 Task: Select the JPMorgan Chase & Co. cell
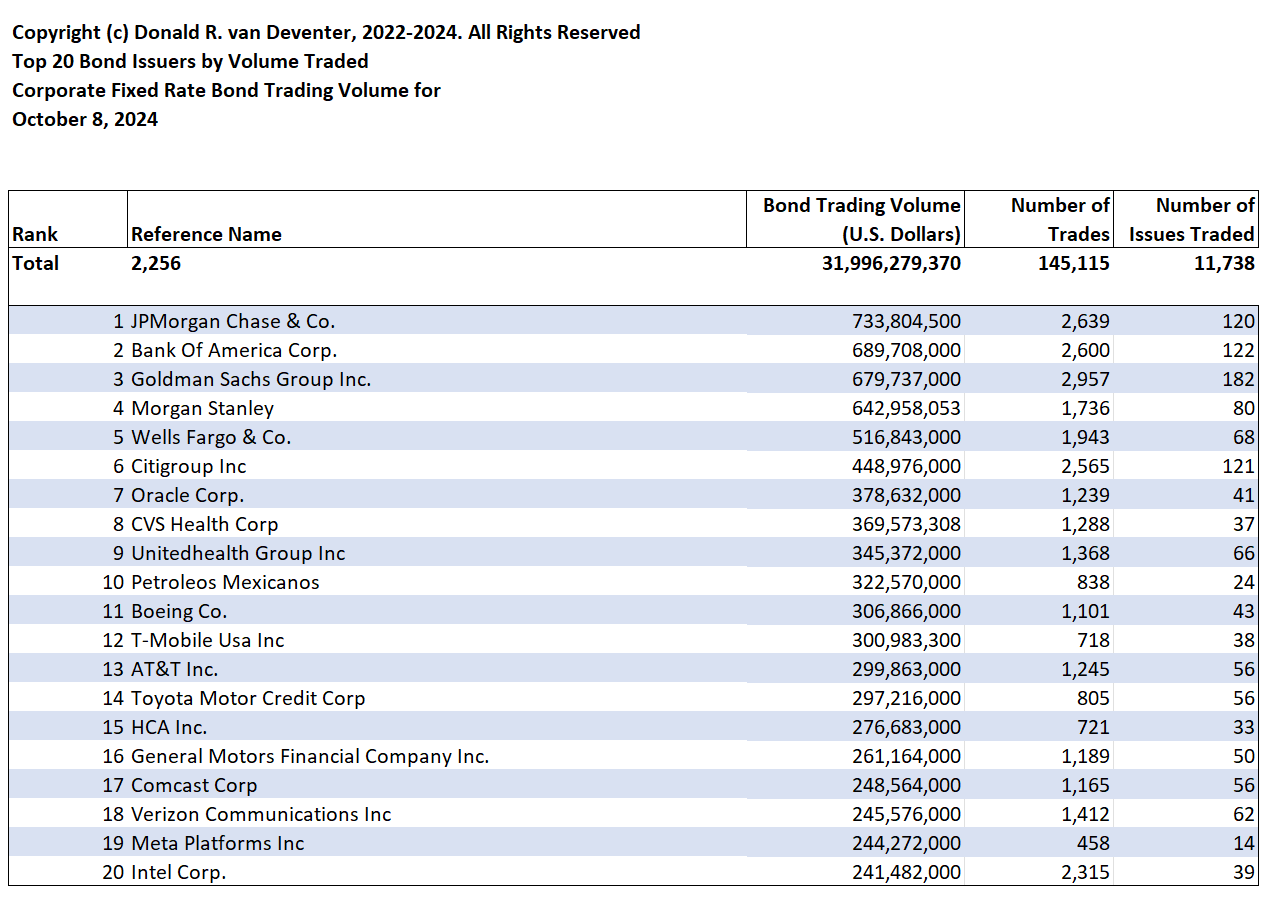(x=233, y=321)
